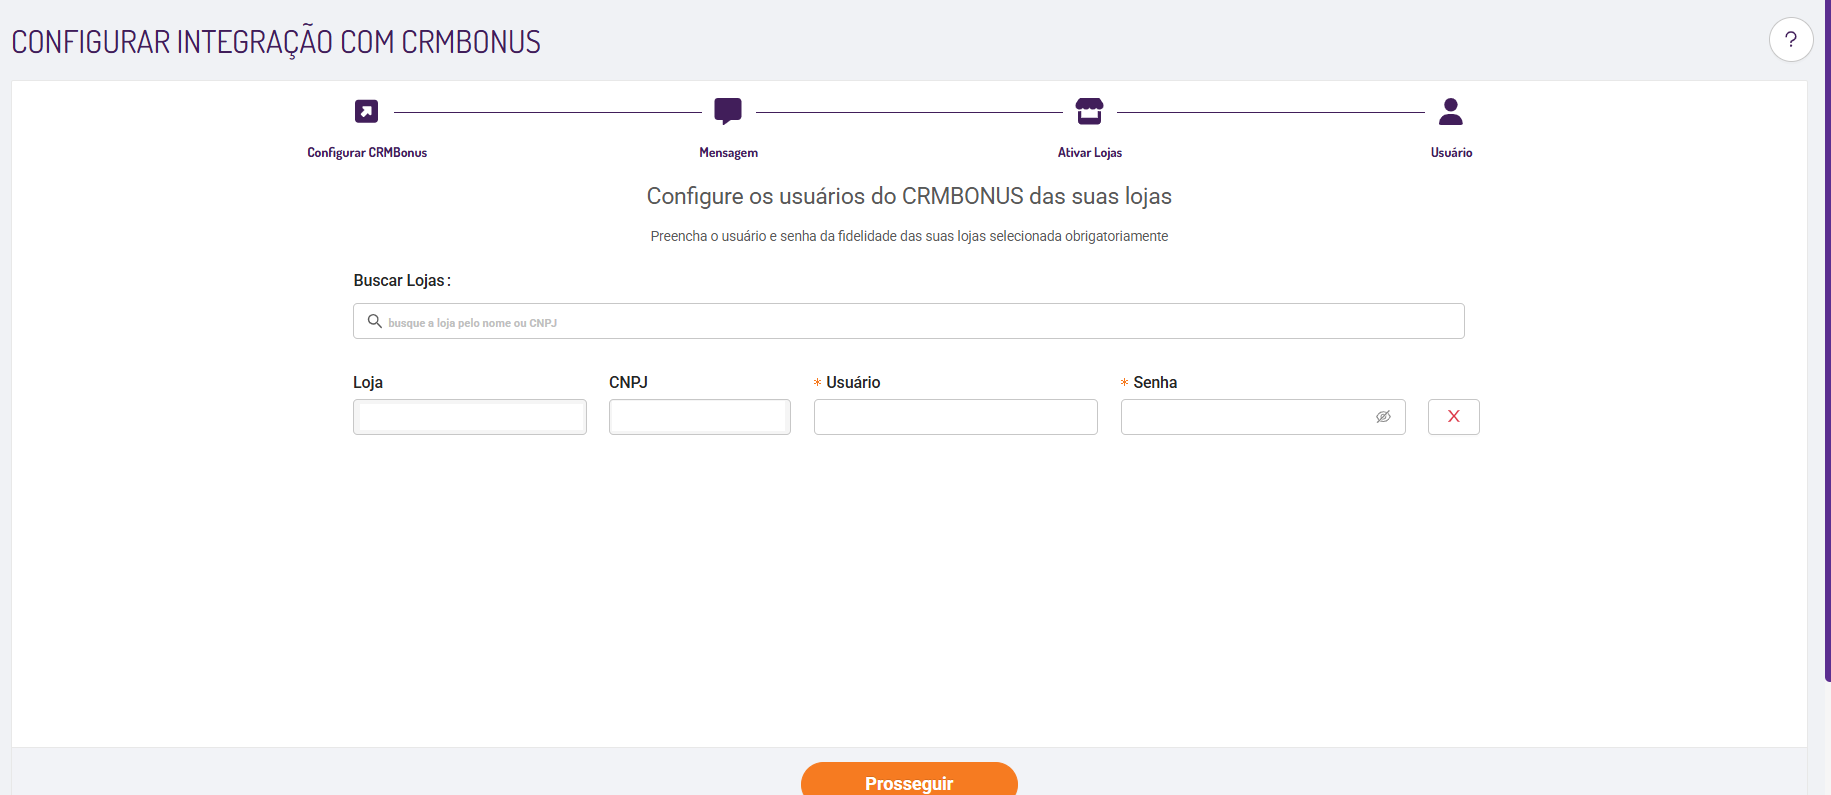Click the Prosseguir button

[x=909, y=779]
